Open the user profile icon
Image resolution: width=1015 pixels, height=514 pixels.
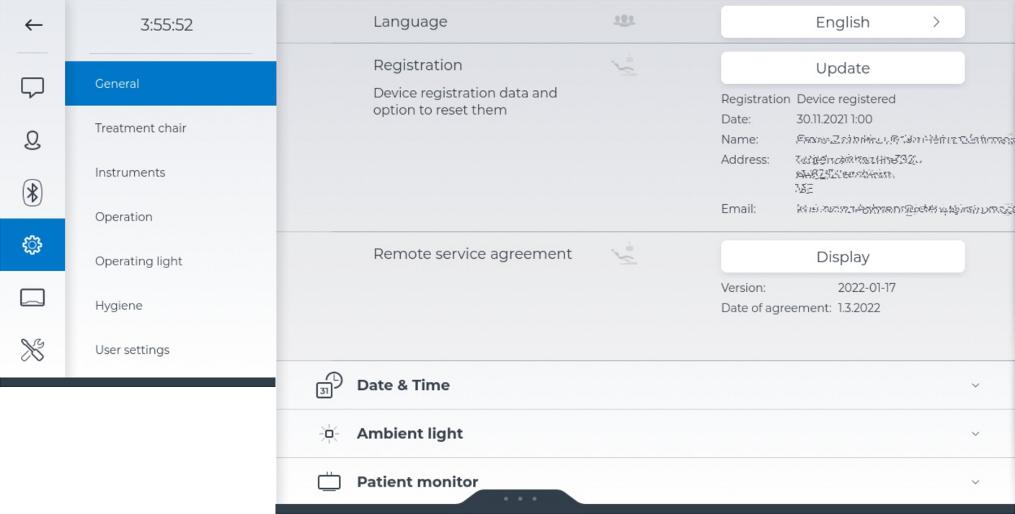[33, 140]
